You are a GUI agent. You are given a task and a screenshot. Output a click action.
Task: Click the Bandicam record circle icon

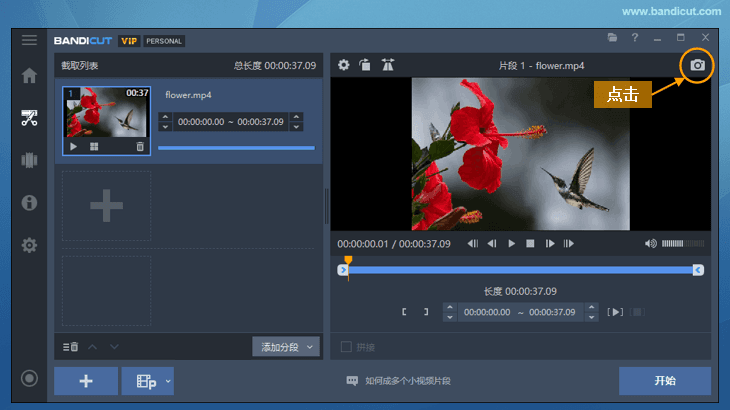pyautogui.click(x=29, y=378)
